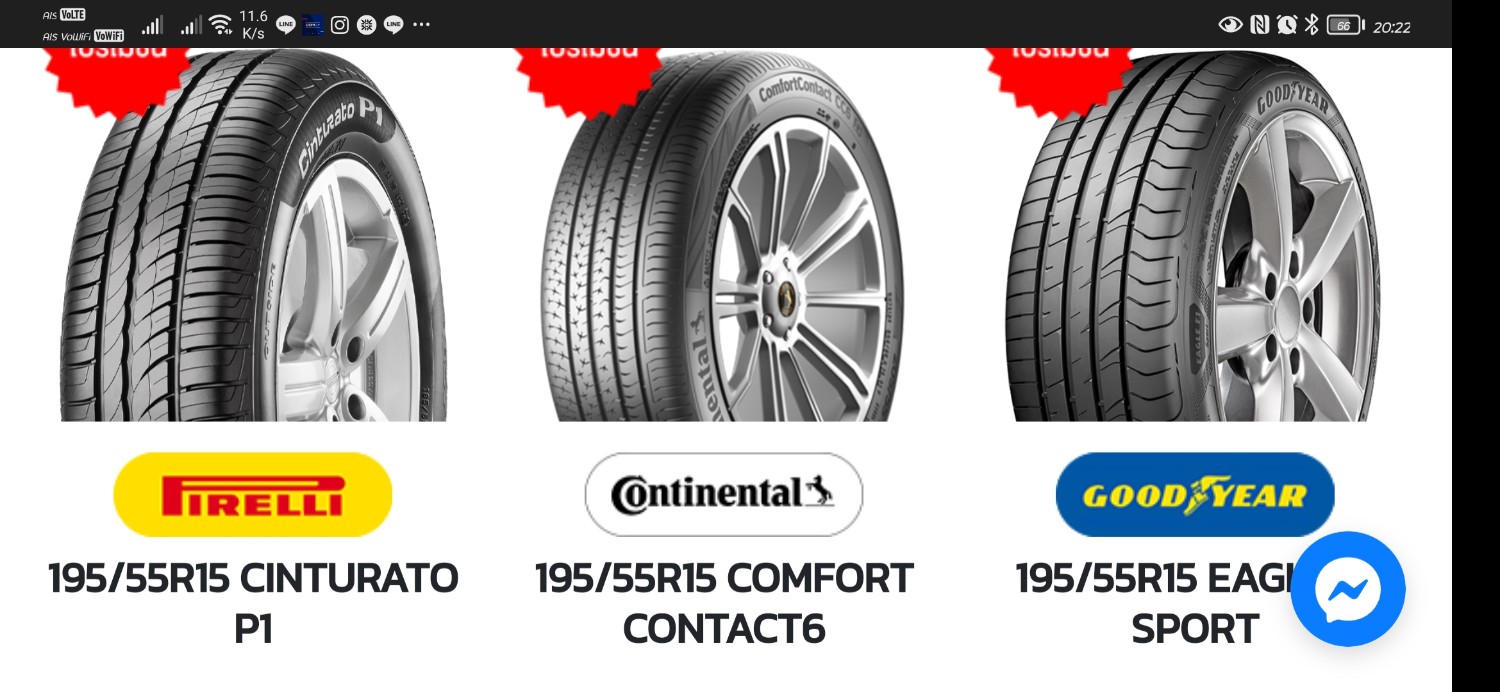
Task: View the Goodyear Eagle Sport tire image
Action: tap(1195, 235)
